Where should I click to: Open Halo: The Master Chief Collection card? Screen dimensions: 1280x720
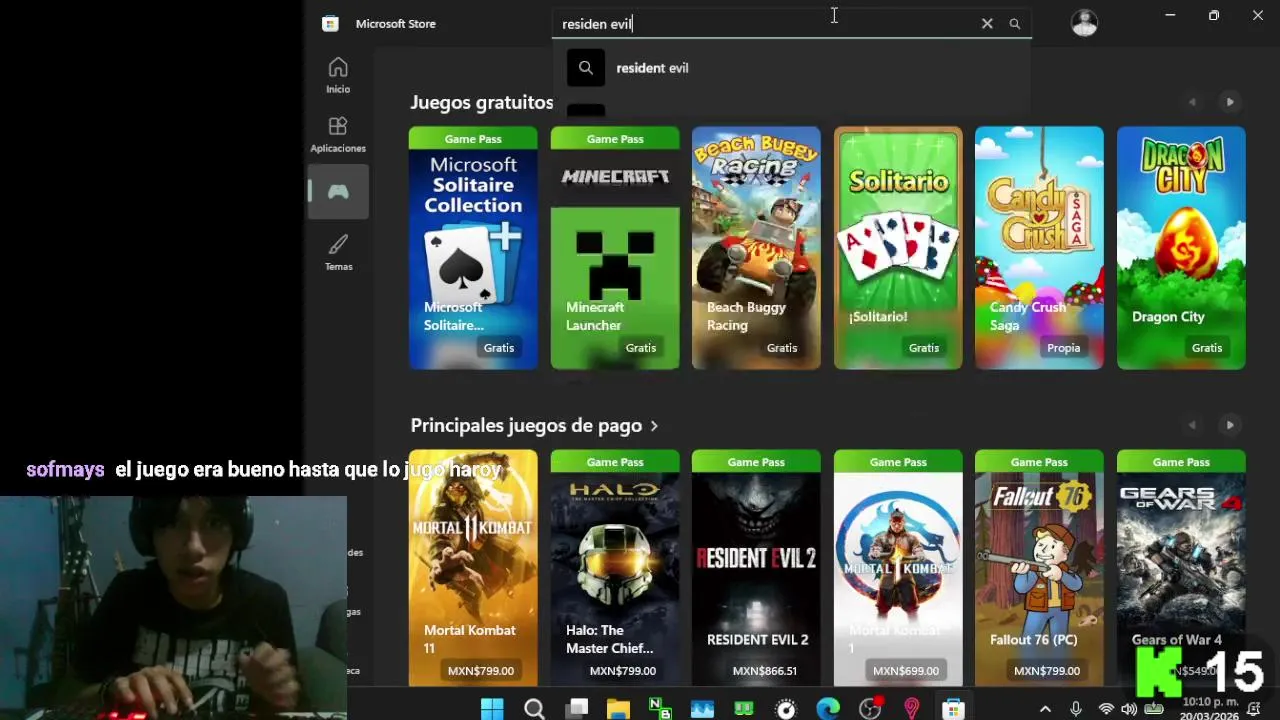tap(615, 568)
